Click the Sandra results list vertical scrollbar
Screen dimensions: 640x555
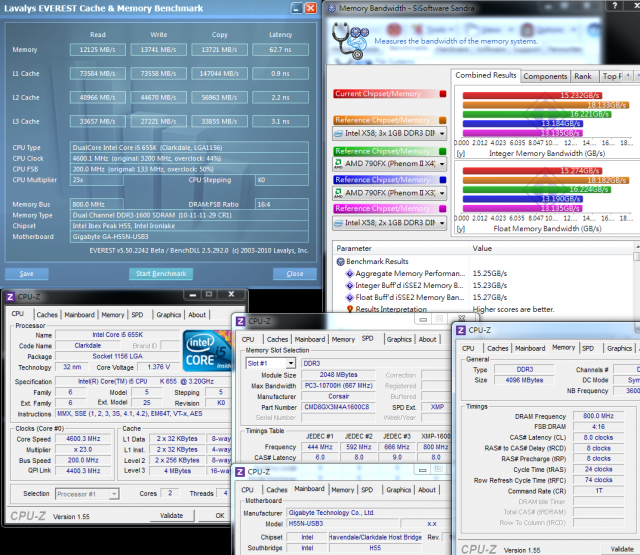click(636, 280)
